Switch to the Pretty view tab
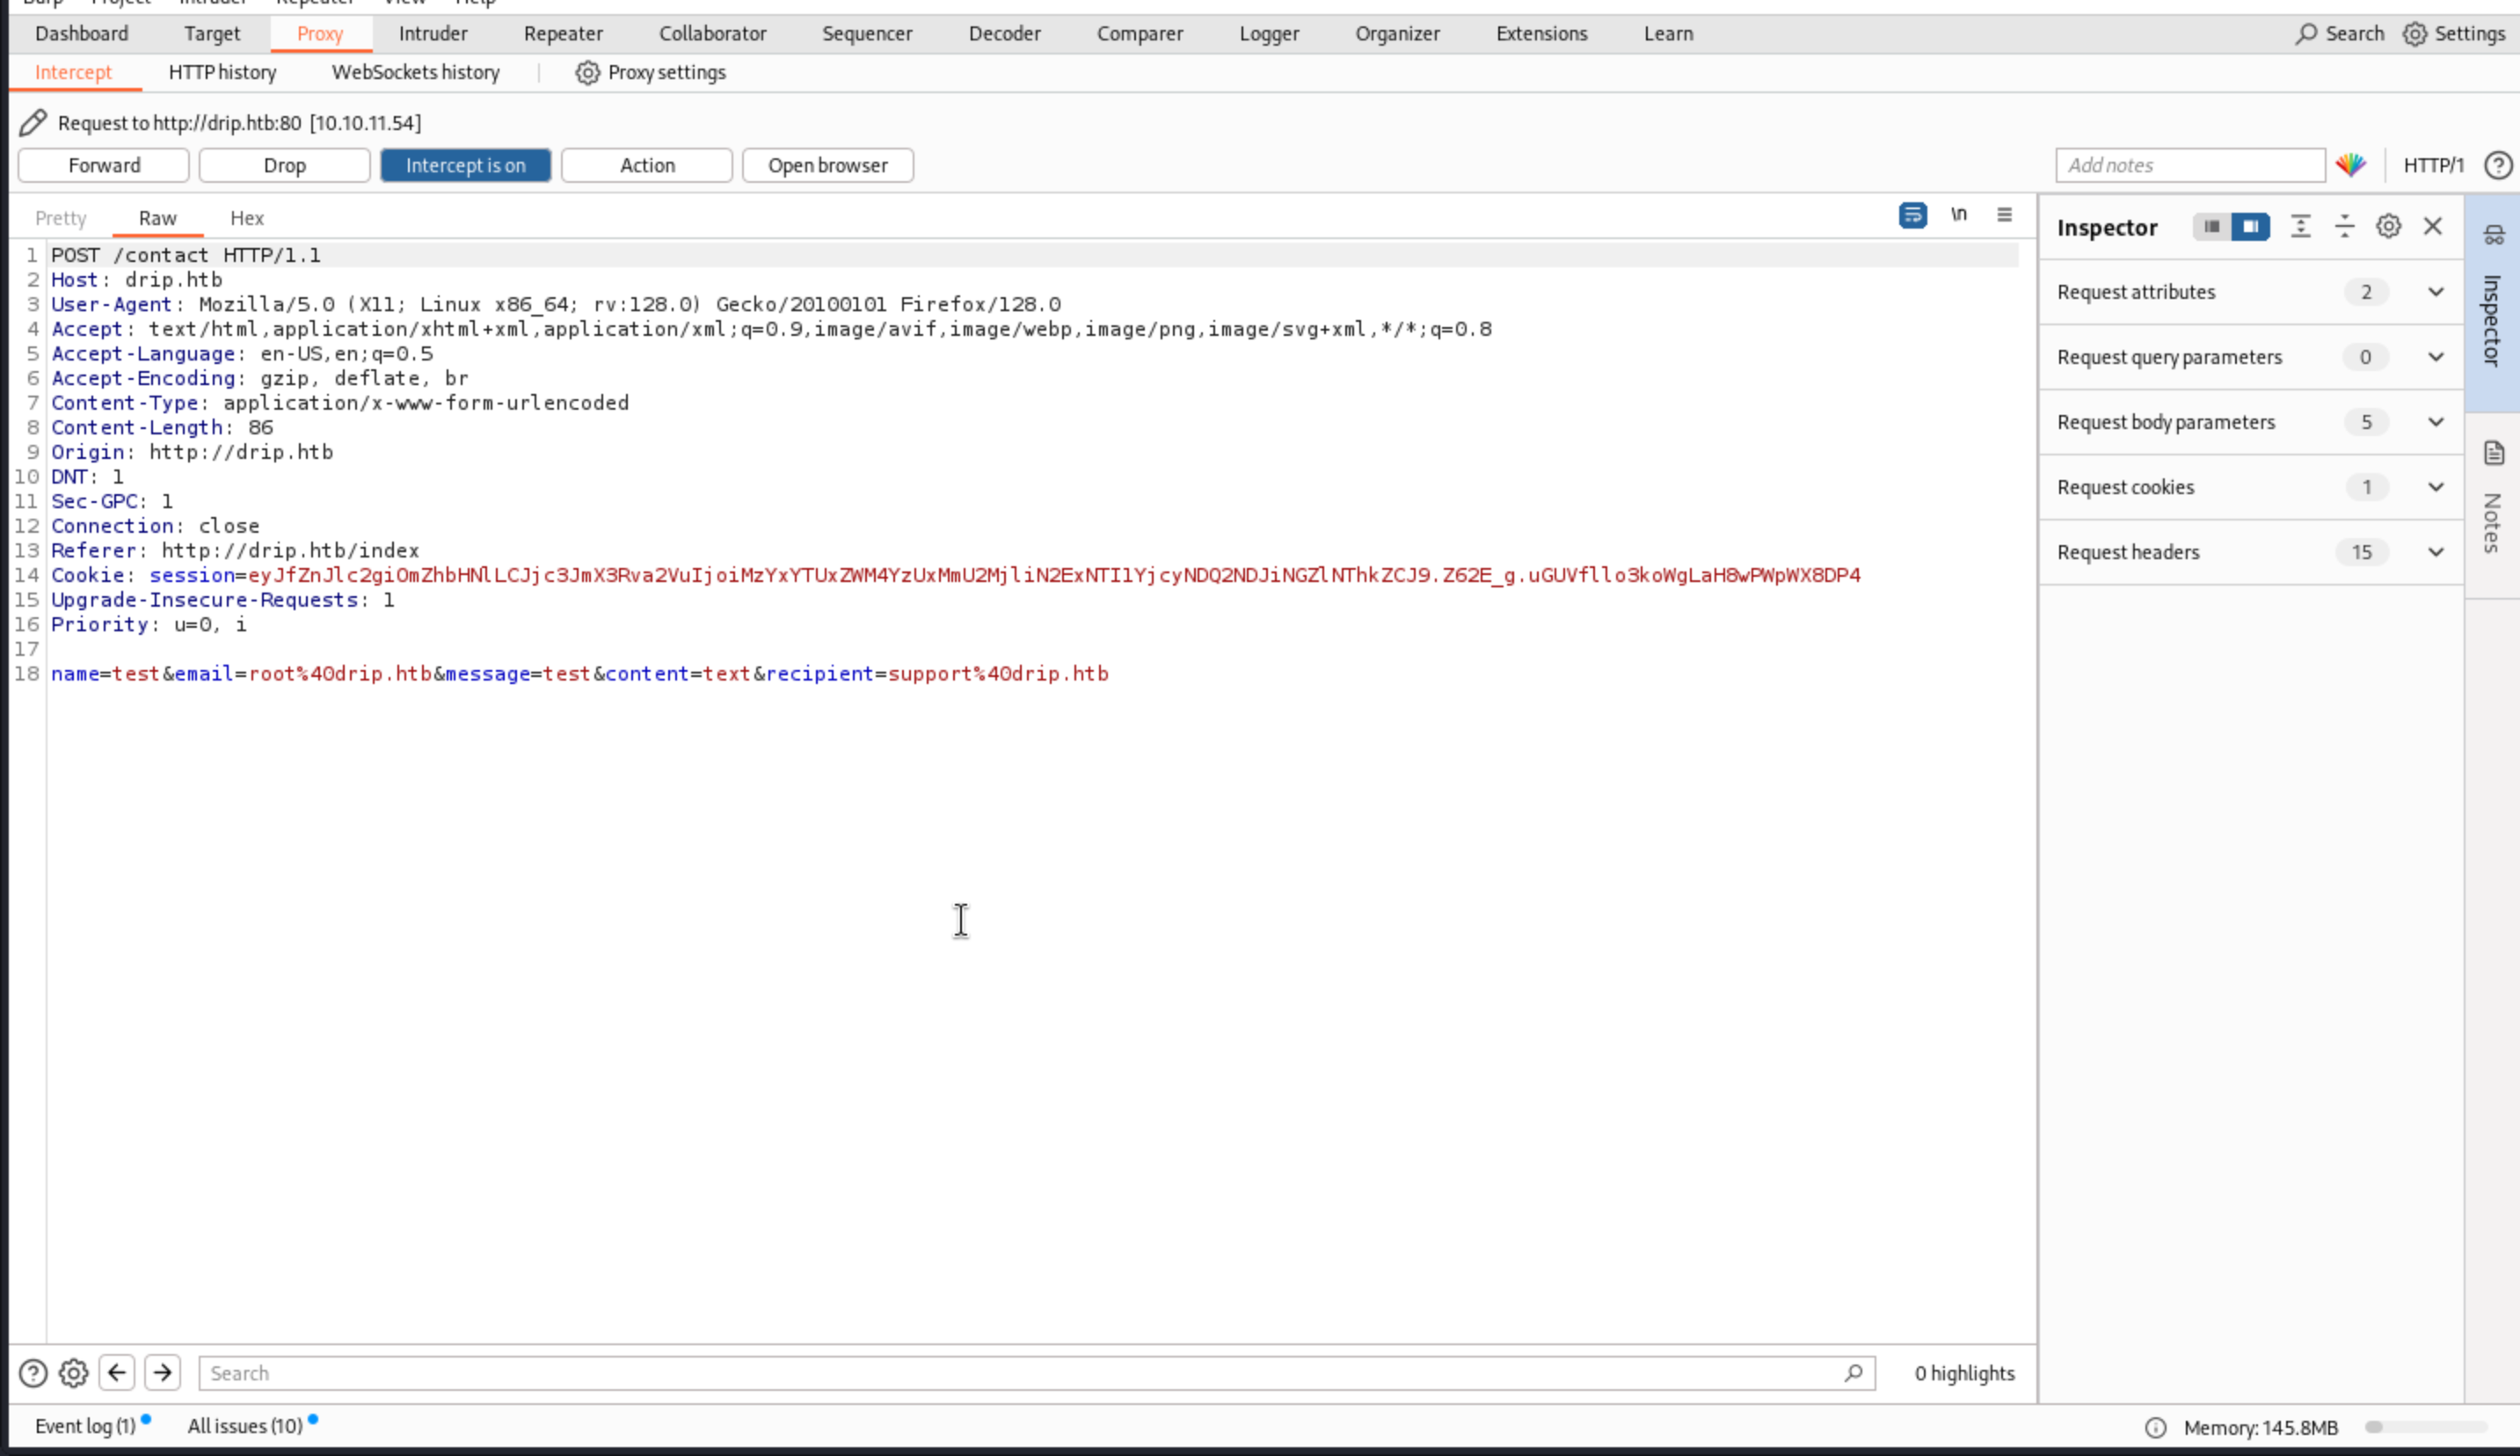 61,218
